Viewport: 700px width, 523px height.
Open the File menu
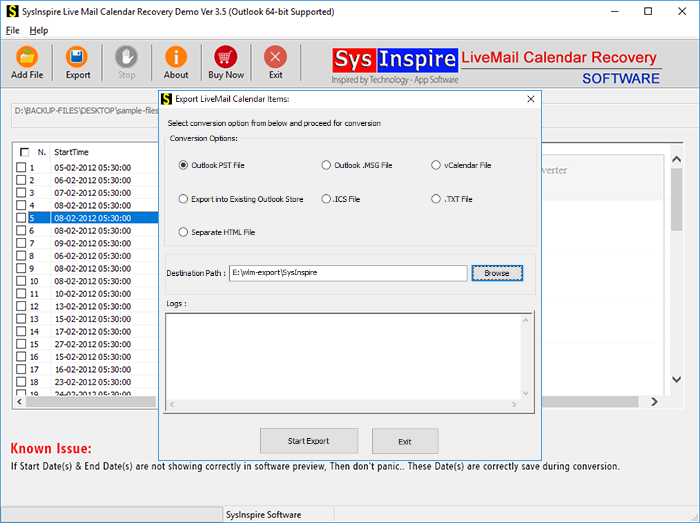tap(12, 30)
